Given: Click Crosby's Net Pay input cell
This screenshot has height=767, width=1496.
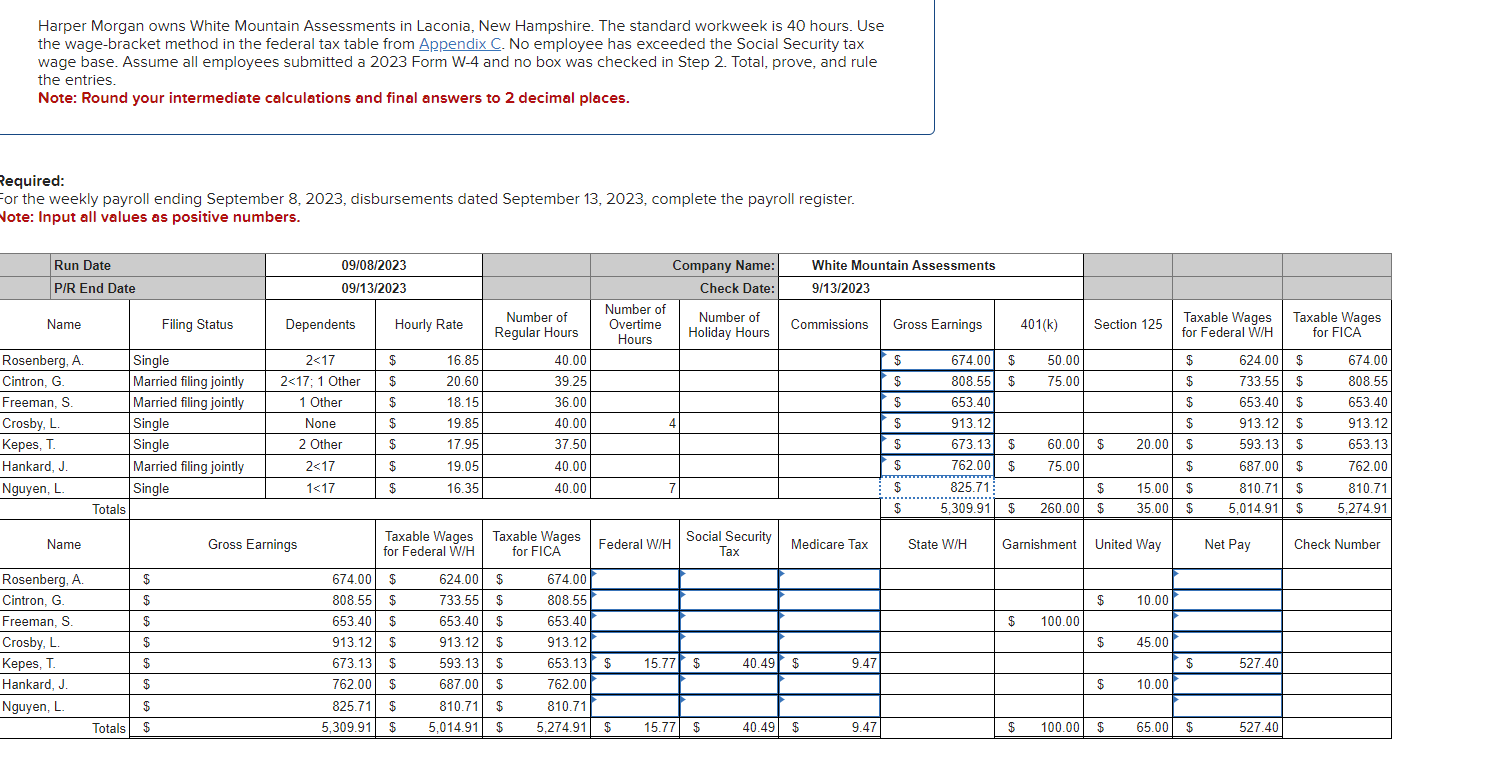Looking at the screenshot, I should point(1227,642).
